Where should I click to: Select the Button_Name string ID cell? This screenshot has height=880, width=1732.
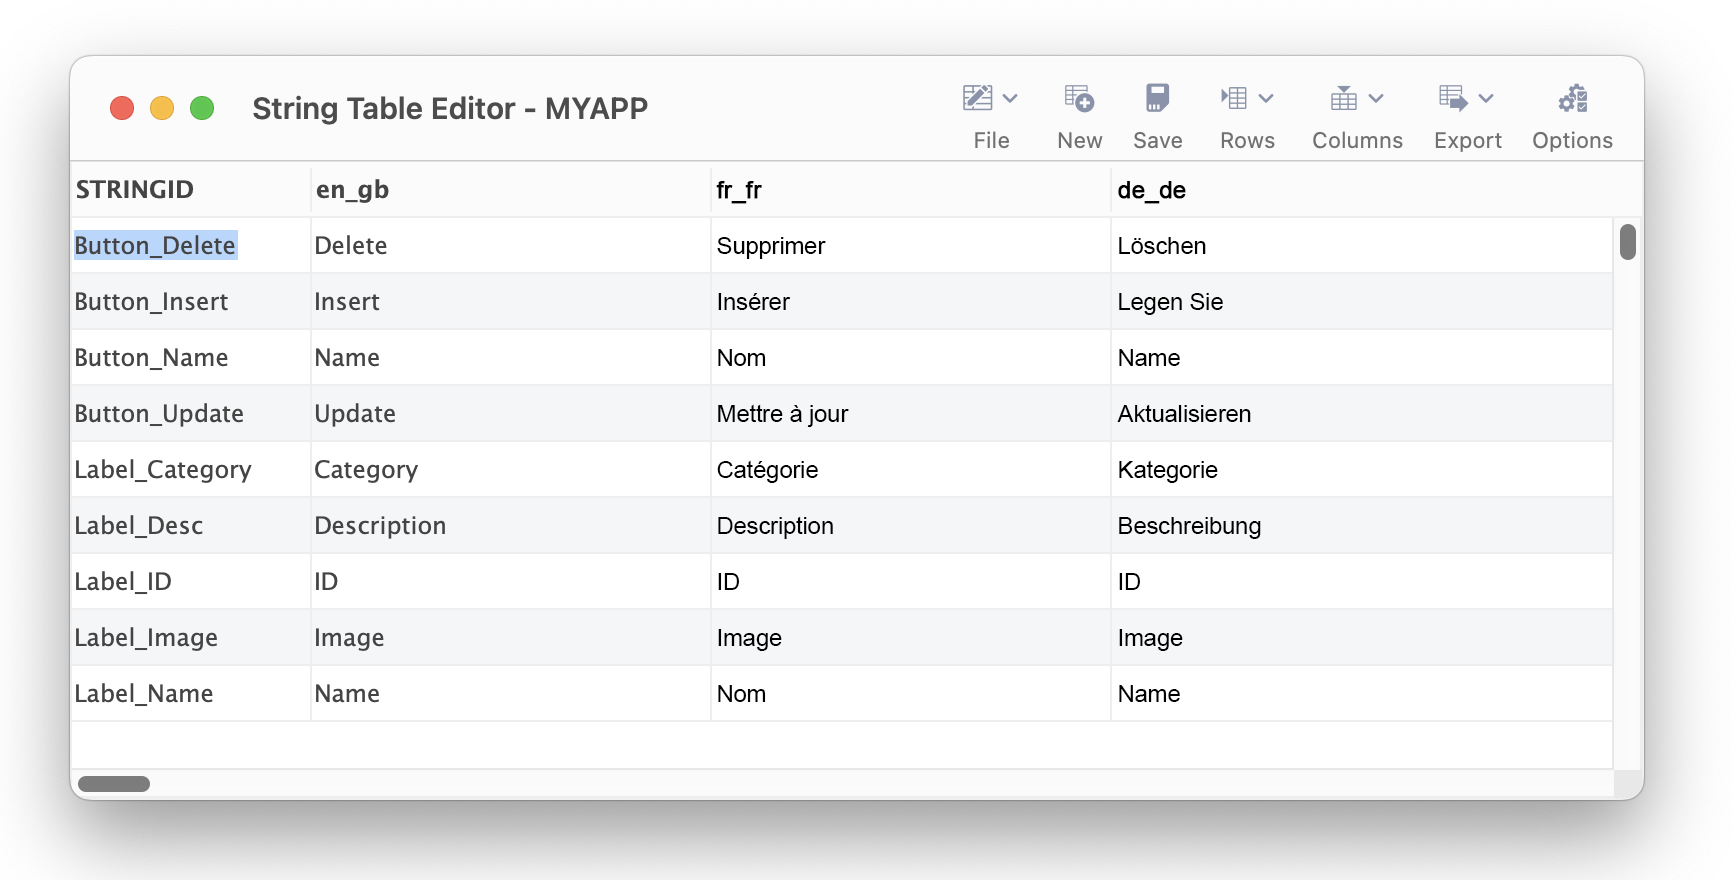click(191, 357)
